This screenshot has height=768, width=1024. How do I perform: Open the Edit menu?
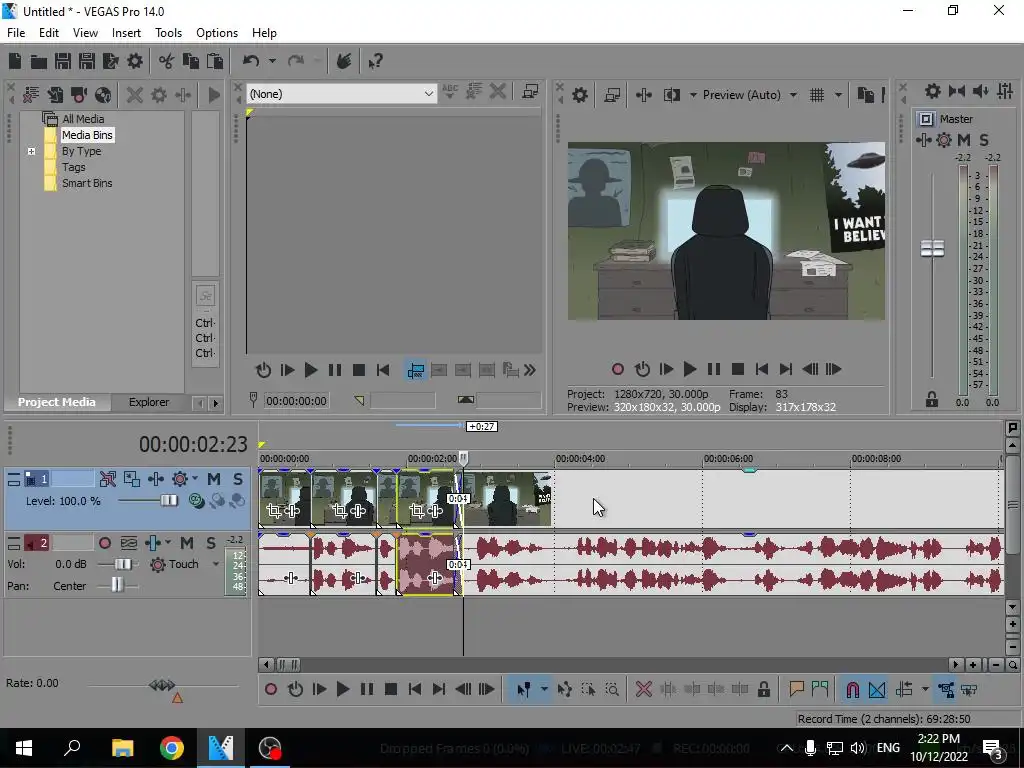pyautogui.click(x=49, y=33)
